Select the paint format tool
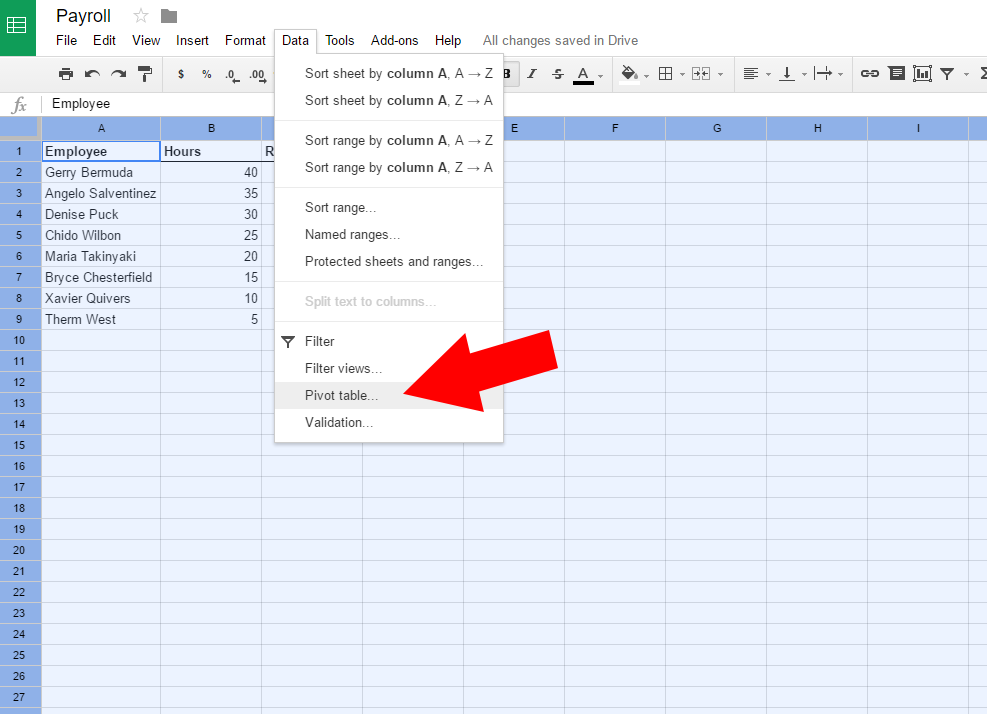Viewport: 987px width, 714px height. tap(145, 74)
